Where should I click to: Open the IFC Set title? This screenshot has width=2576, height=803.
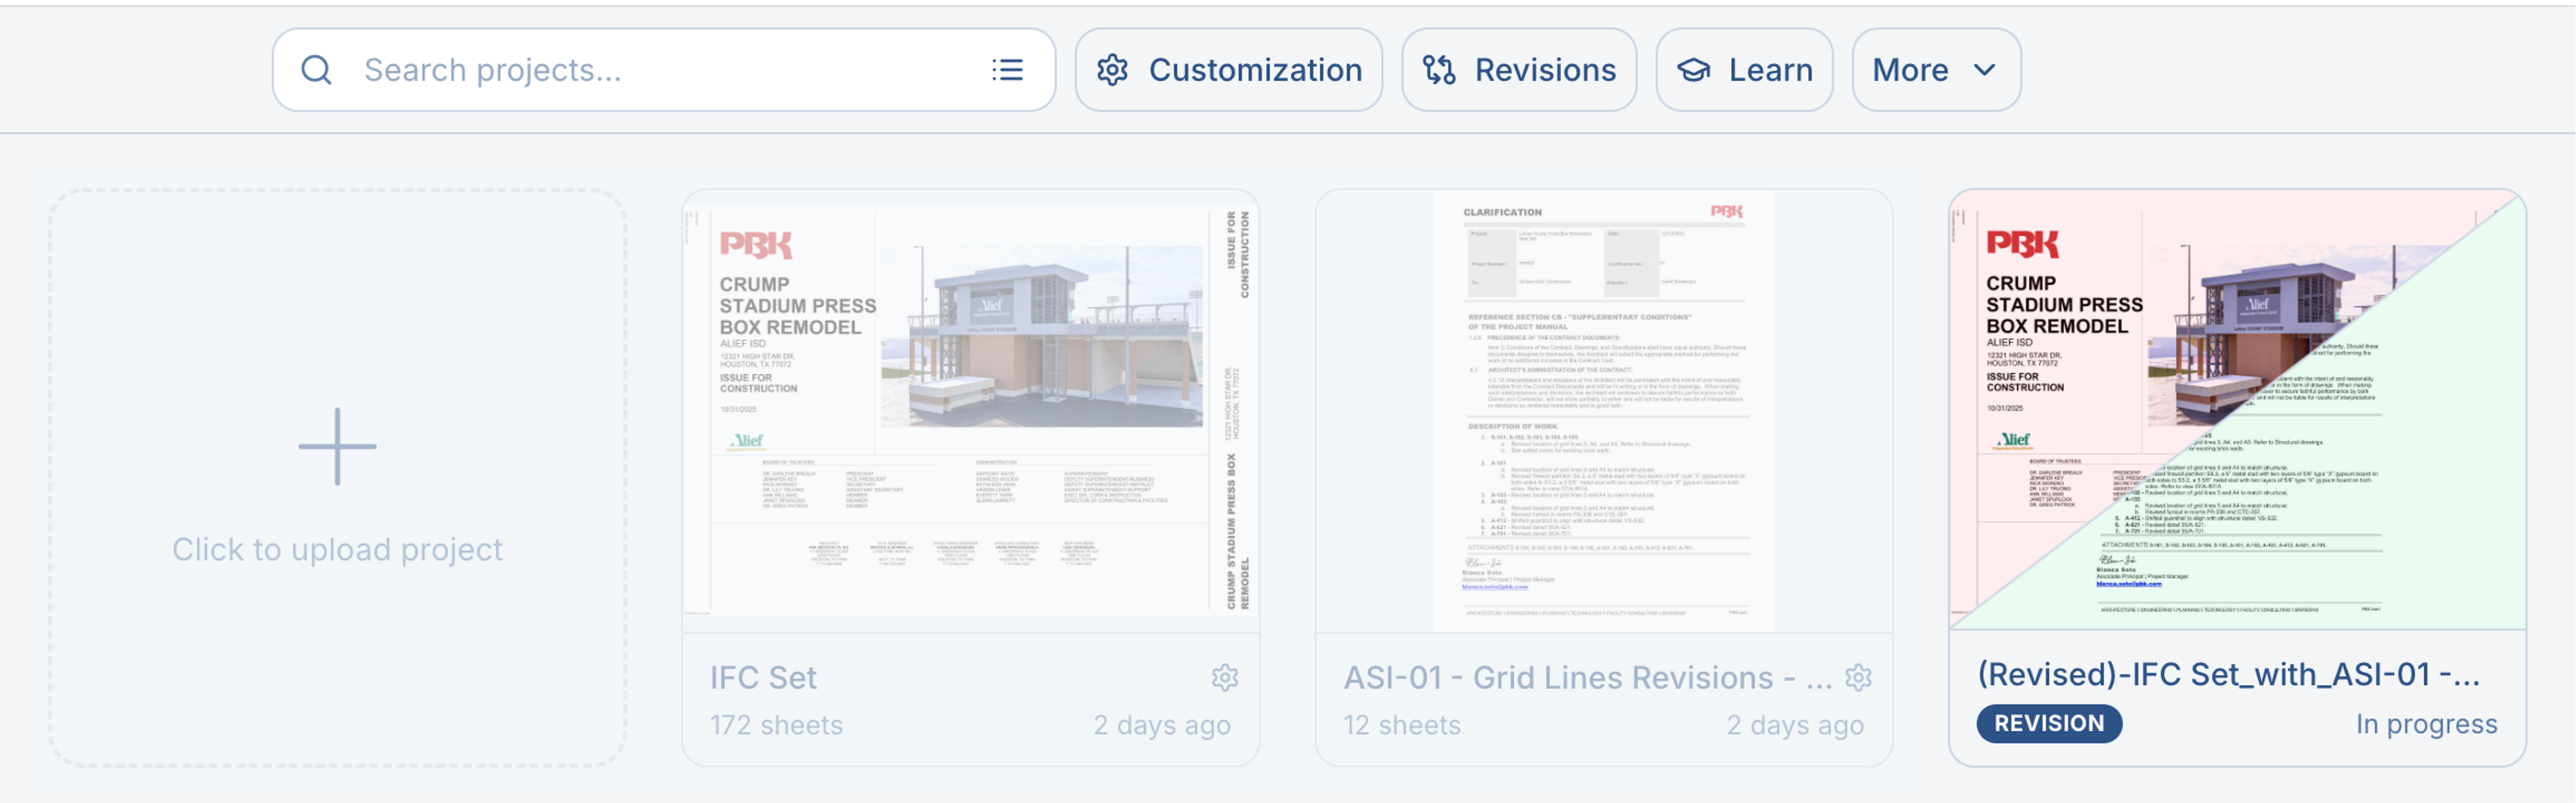tap(763, 677)
